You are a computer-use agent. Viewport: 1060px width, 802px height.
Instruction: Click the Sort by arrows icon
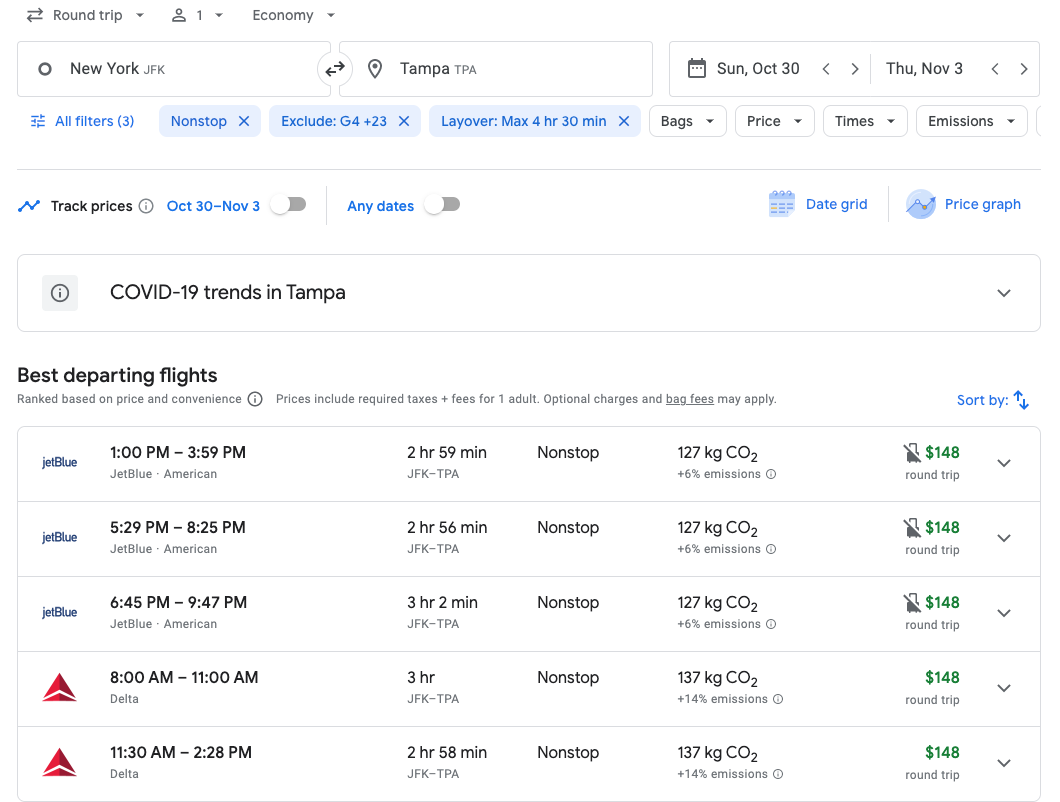[1021, 399]
